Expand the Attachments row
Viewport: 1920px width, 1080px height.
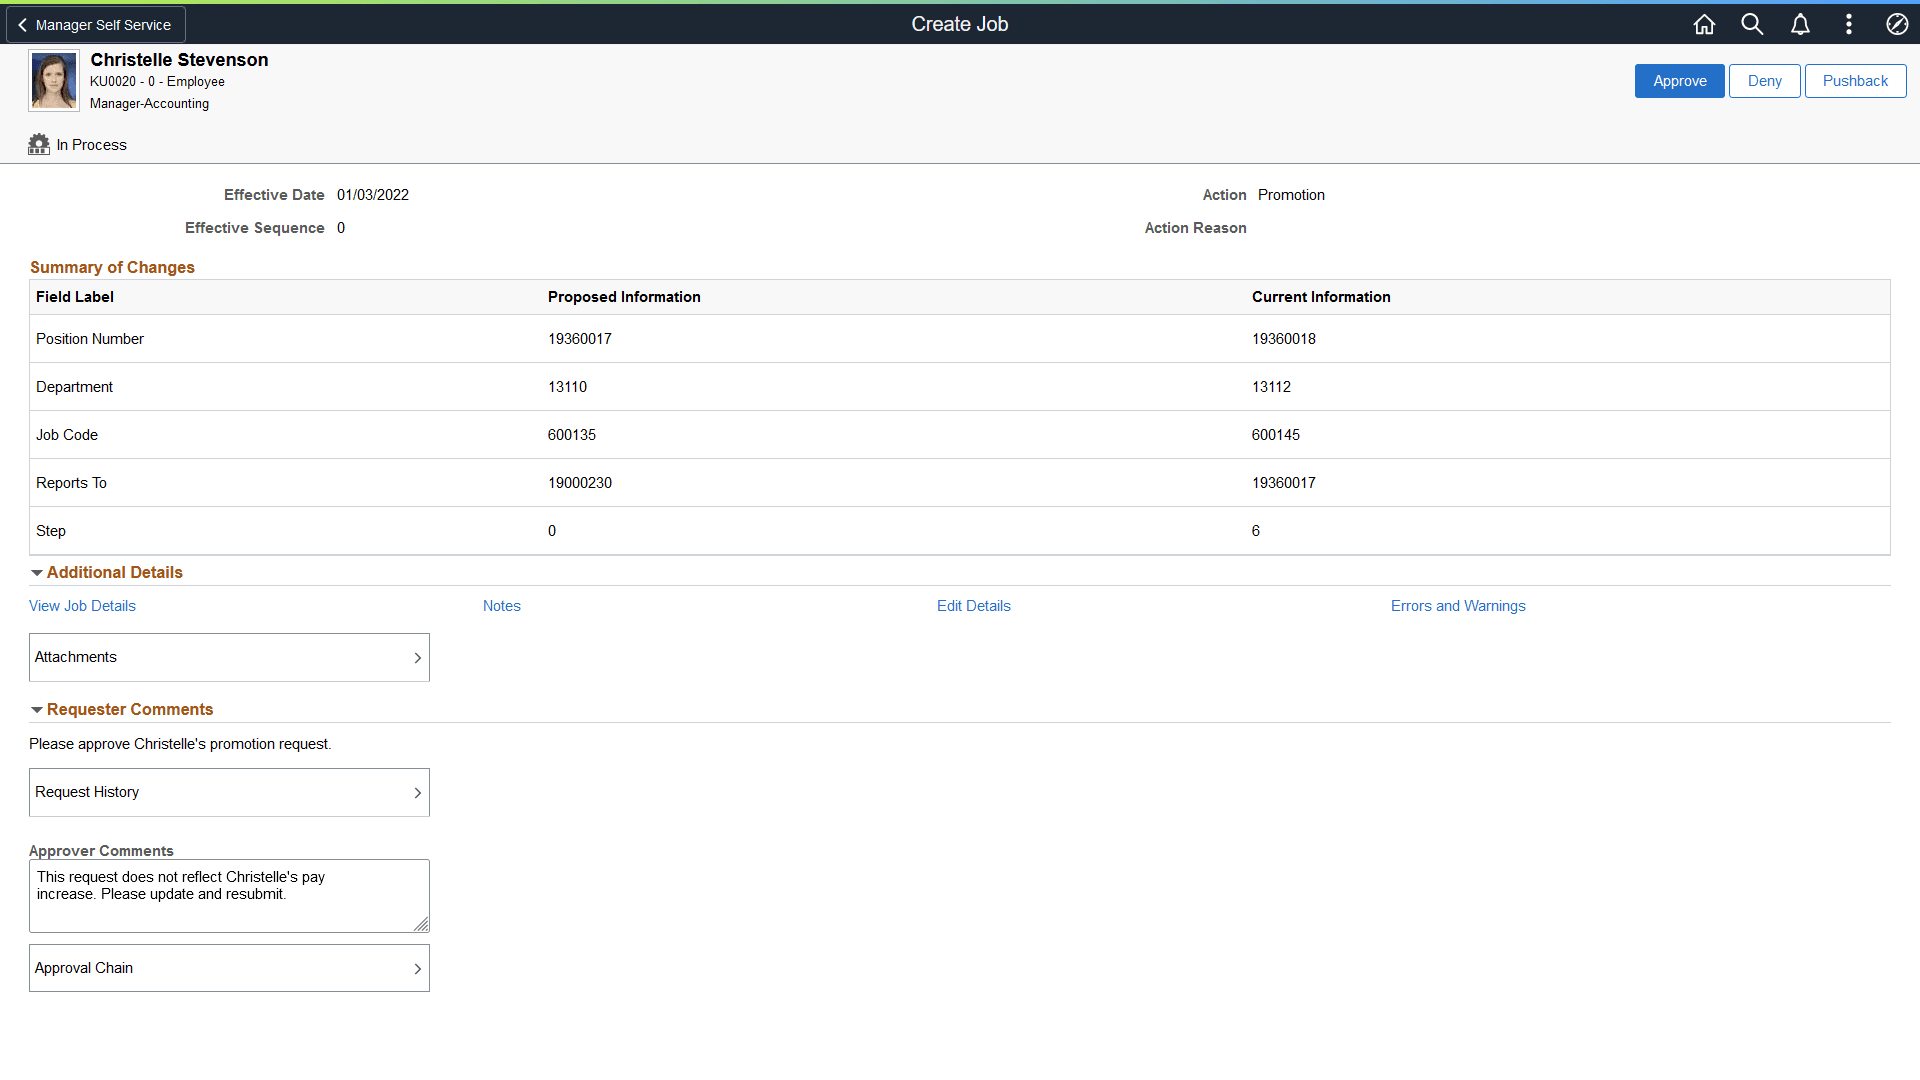click(x=229, y=657)
